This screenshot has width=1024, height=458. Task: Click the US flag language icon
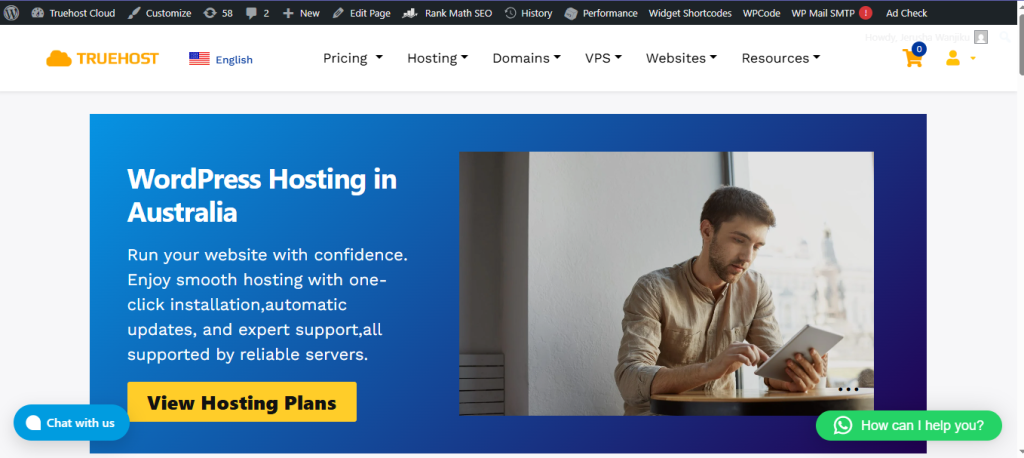coord(199,59)
